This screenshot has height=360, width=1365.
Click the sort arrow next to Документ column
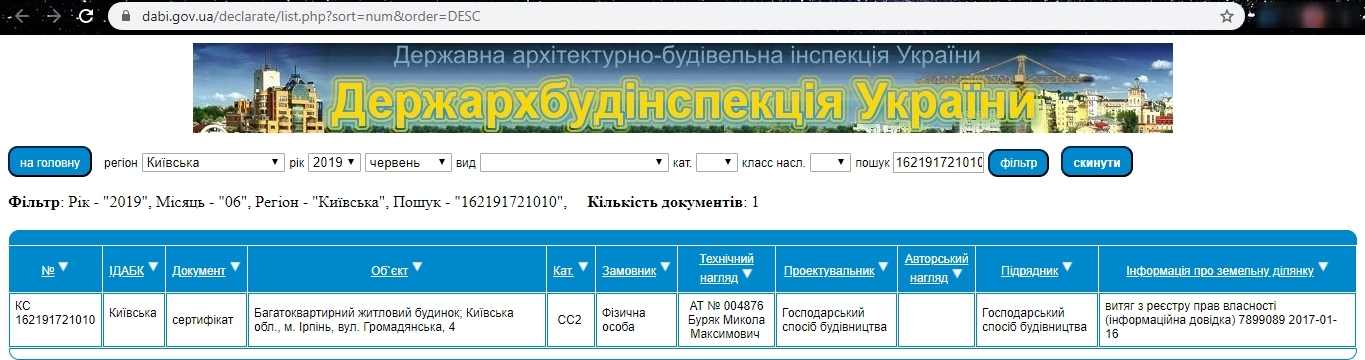(x=234, y=267)
